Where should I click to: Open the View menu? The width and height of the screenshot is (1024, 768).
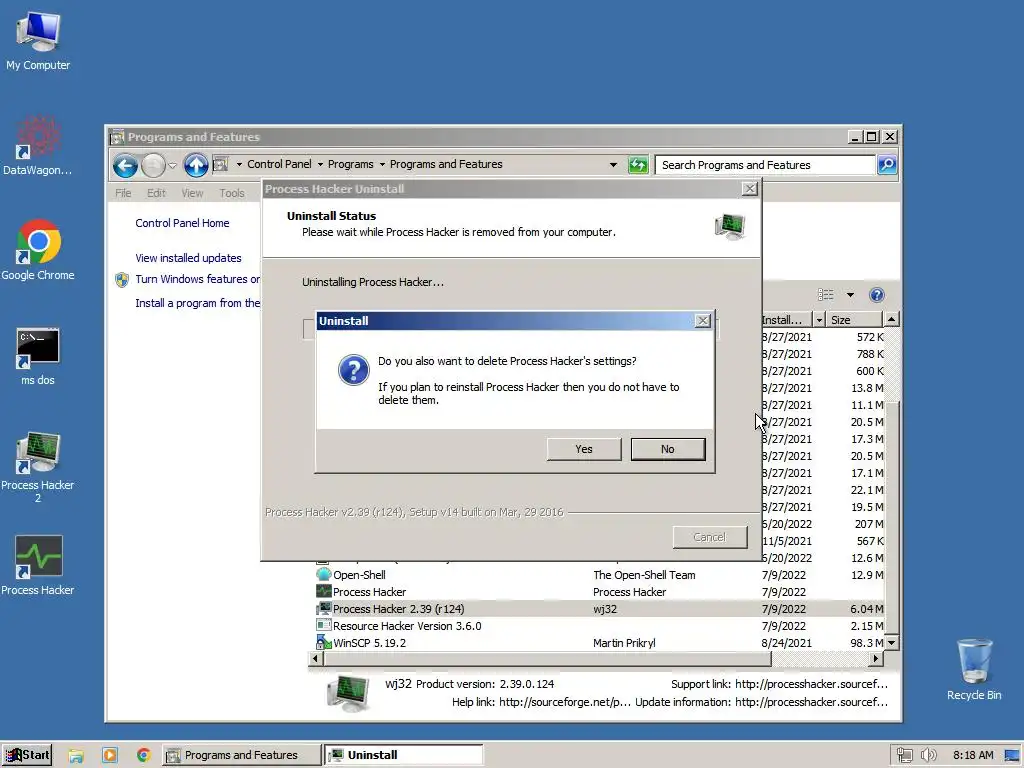click(192, 193)
